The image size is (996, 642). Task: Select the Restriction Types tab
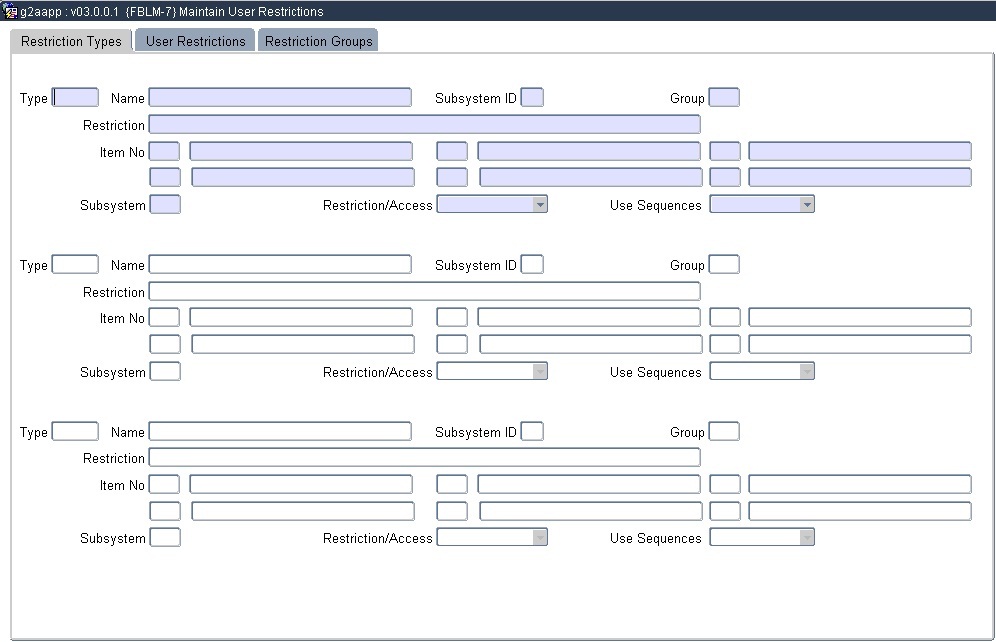pyautogui.click(x=71, y=41)
